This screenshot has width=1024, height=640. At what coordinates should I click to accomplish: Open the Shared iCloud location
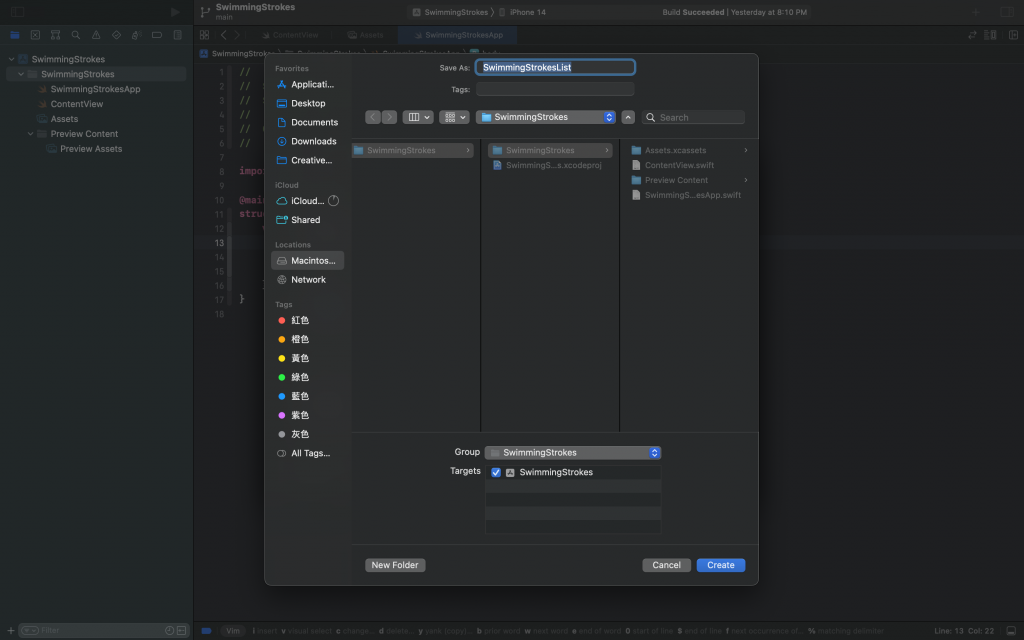point(307,219)
